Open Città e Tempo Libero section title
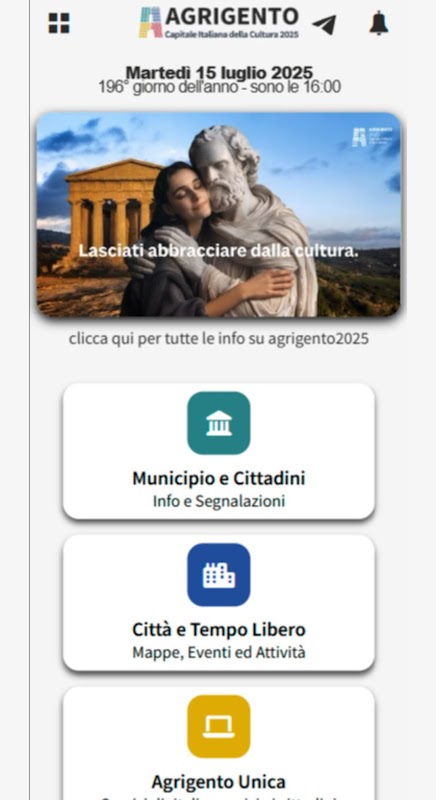The width and height of the screenshot is (436, 800). click(219, 630)
